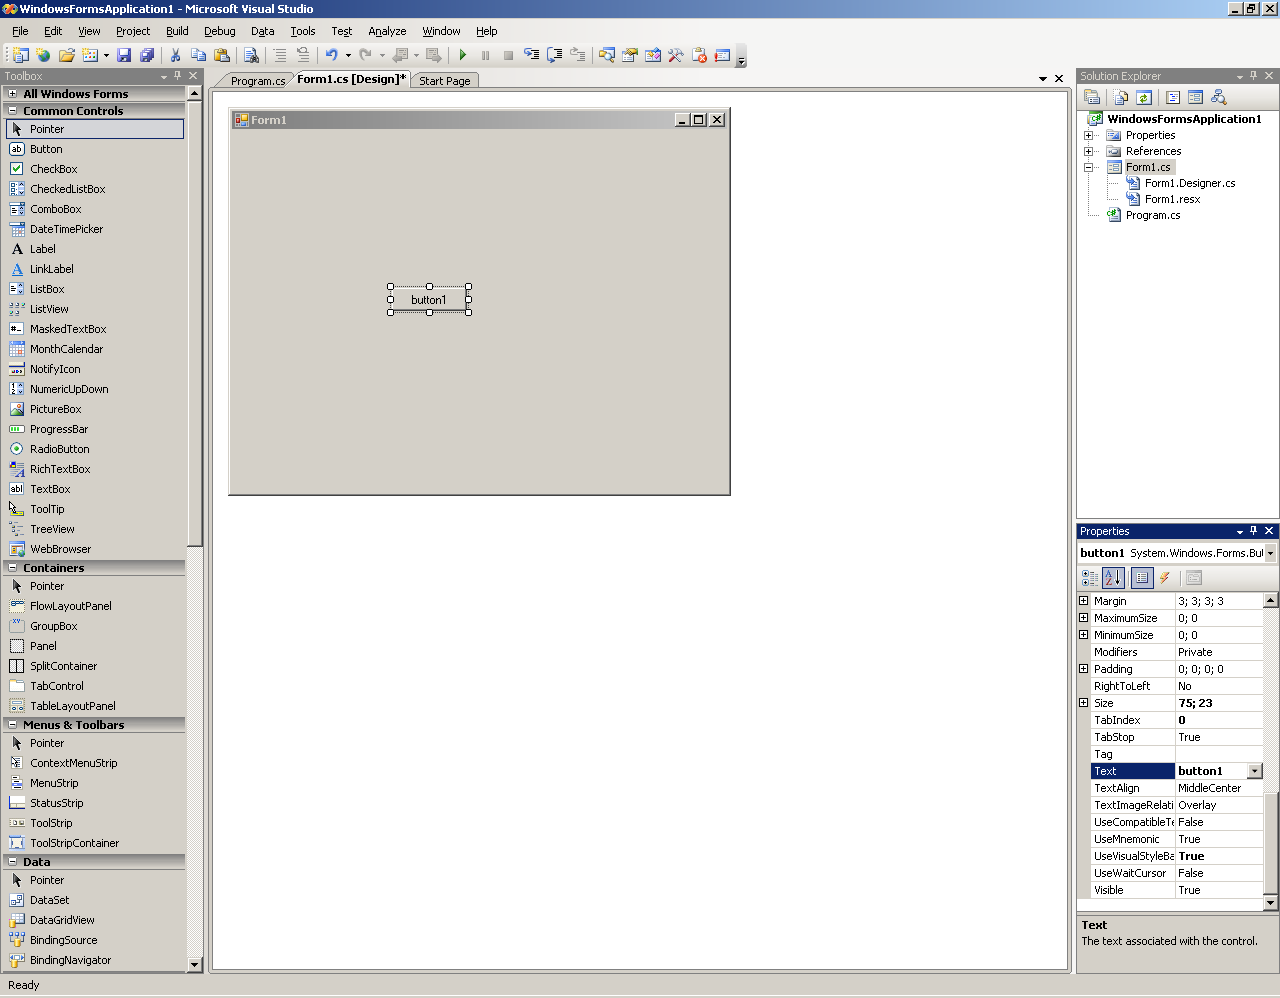
Task: Open the Toolbox via the wrench-and-hammer icon
Action: click(676, 55)
